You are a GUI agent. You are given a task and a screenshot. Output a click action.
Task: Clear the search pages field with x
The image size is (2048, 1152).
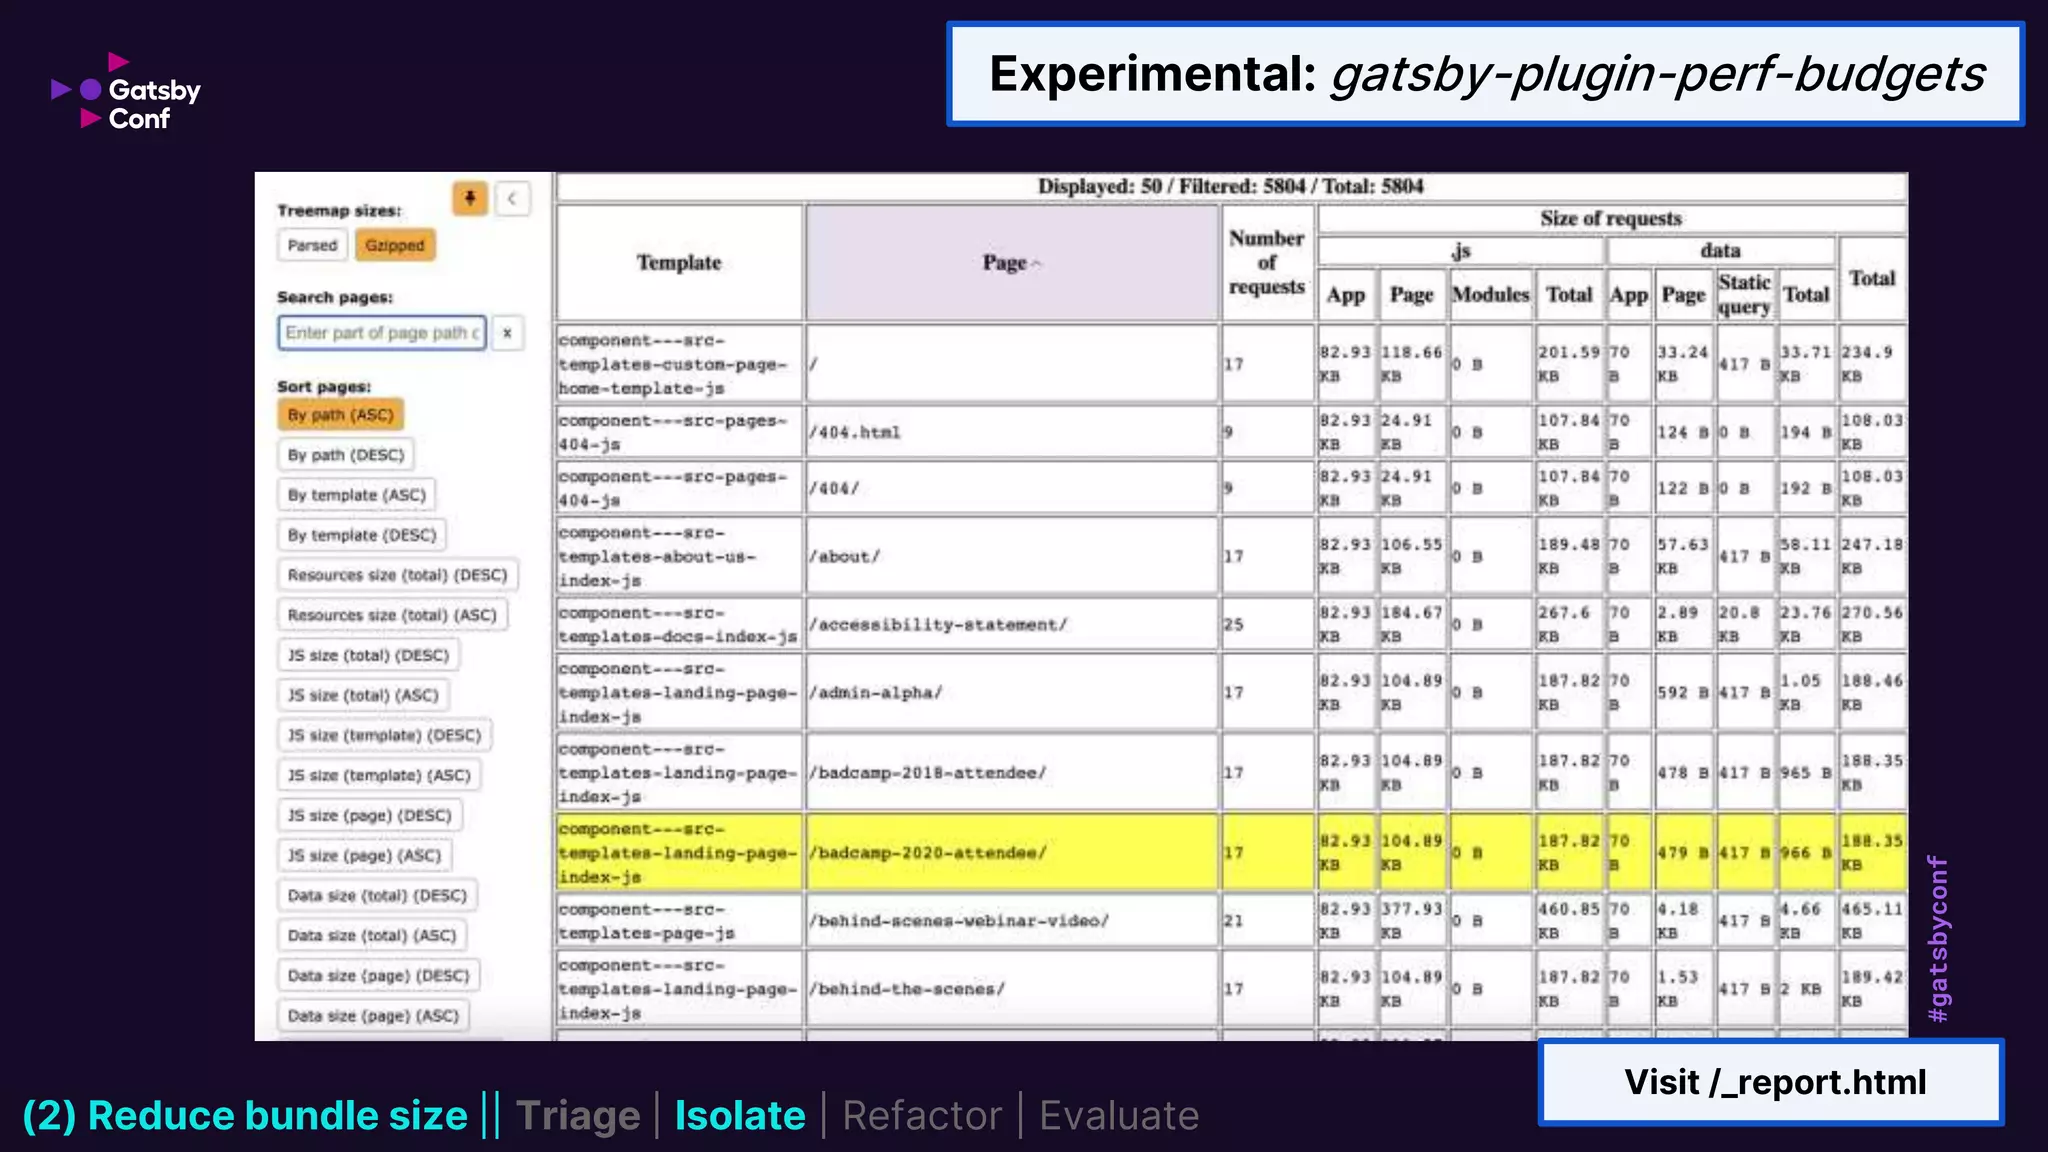click(507, 333)
